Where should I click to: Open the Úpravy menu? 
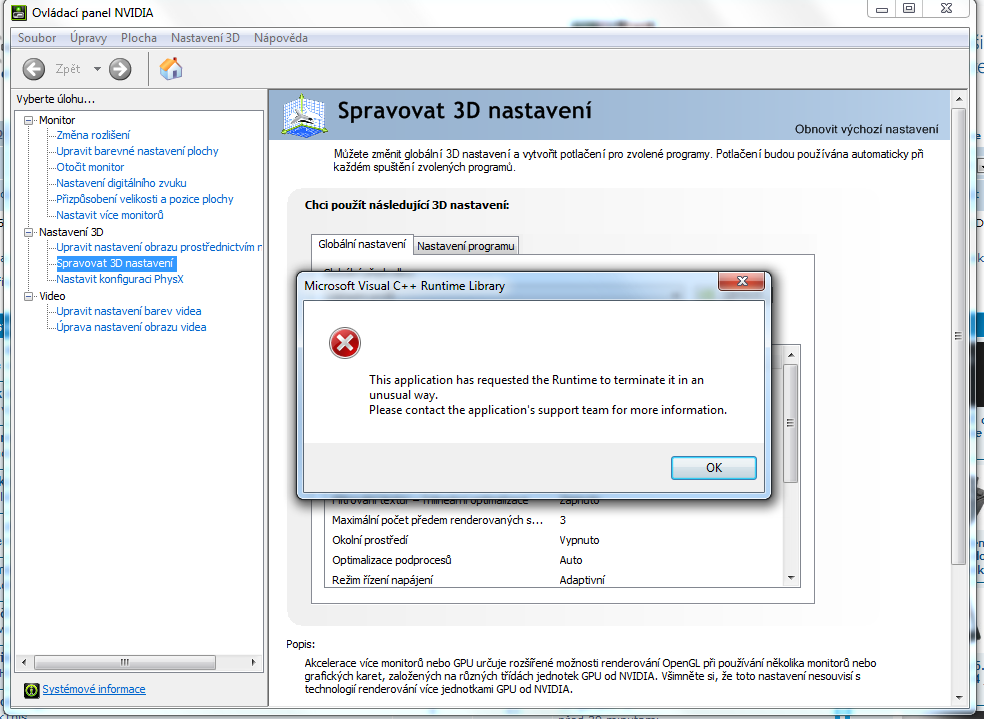tap(88, 38)
